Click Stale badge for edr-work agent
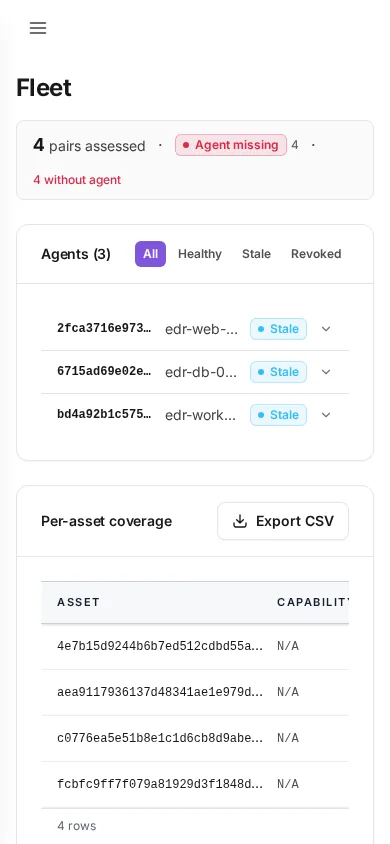Image resolution: width=390 pixels, height=844 pixels. 278,415
